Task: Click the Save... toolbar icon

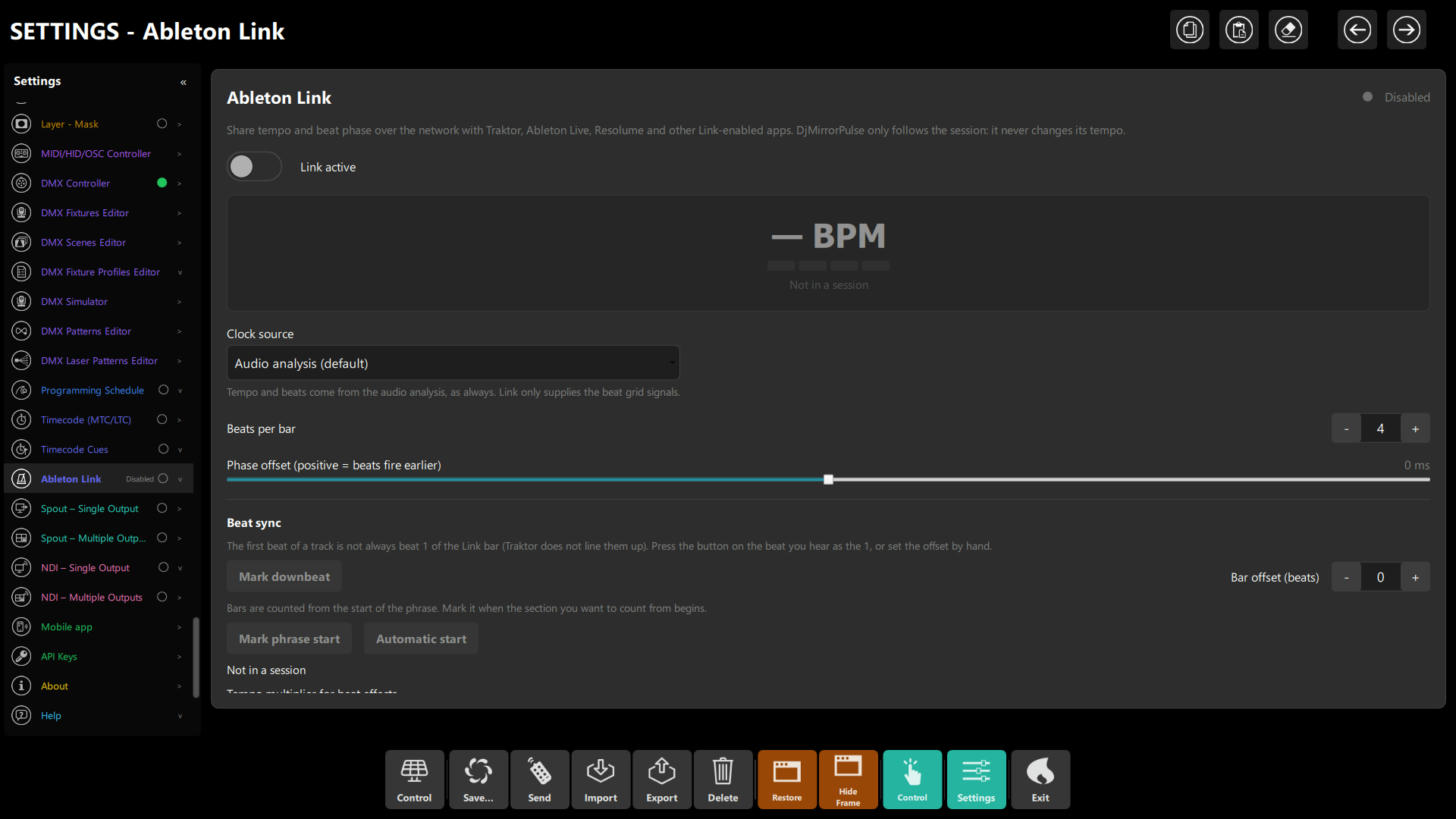Action: pyautogui.click(x=478, y=780)
